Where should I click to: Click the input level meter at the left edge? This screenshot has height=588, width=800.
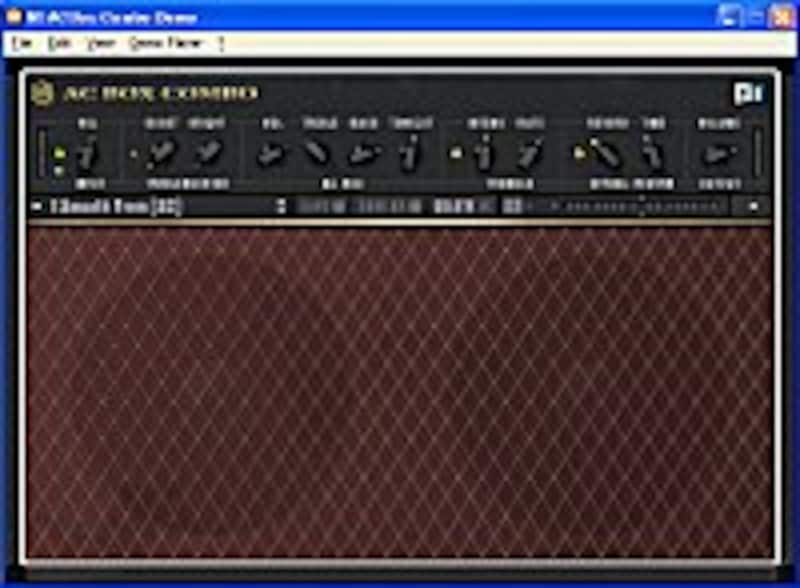pyautogui.click(x=42, y=153)
